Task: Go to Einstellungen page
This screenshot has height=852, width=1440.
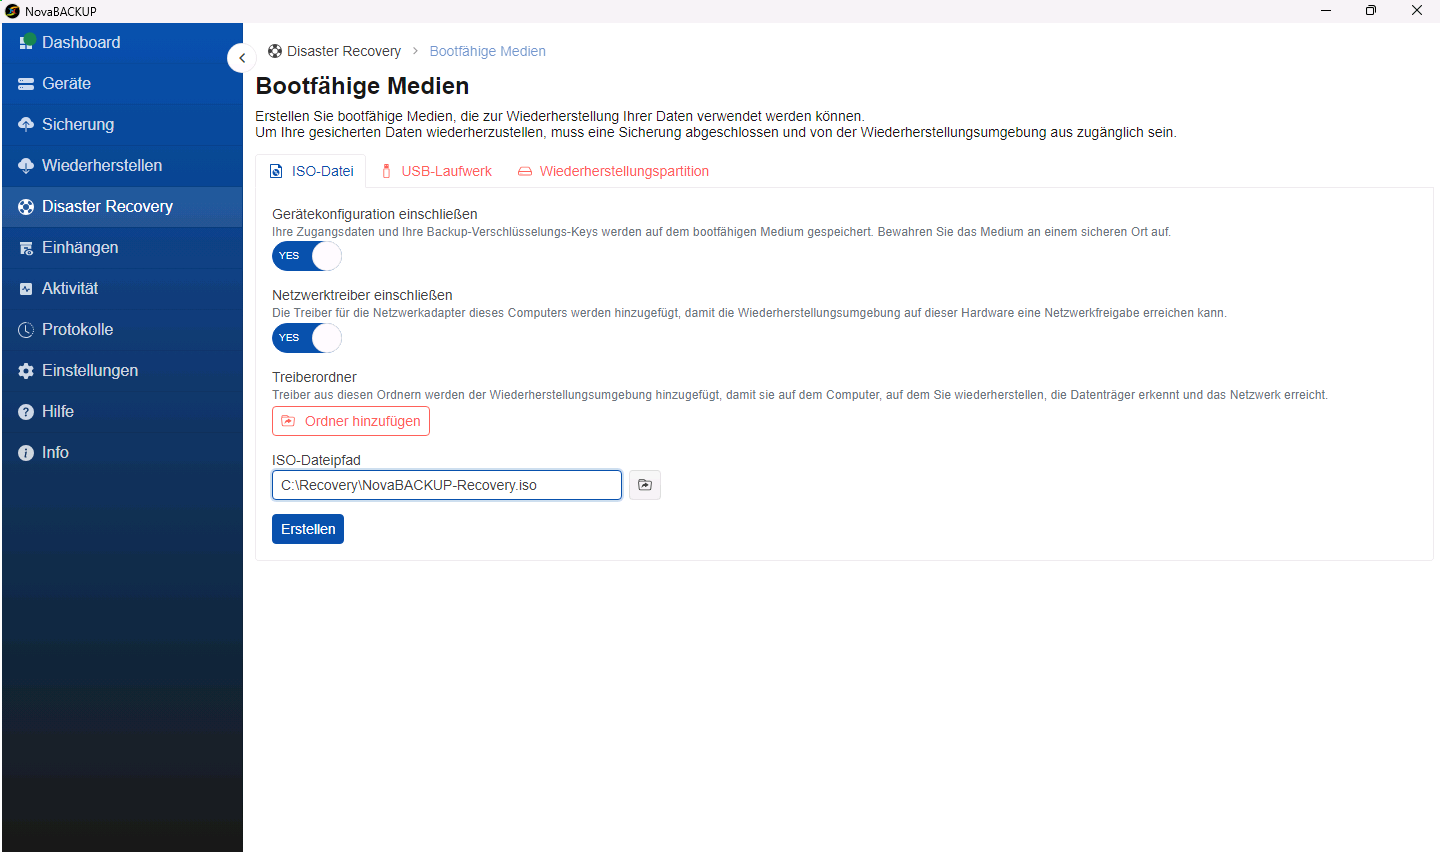Action: pyautogui.click(x=122, y=371)
